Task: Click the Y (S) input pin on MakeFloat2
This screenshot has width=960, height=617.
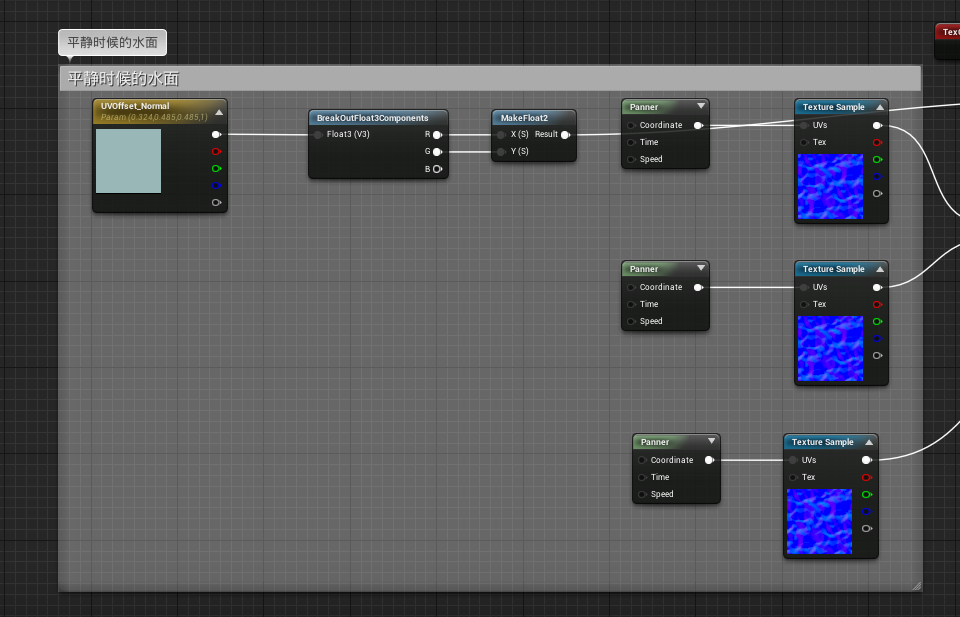Action: tap(501, 152)
